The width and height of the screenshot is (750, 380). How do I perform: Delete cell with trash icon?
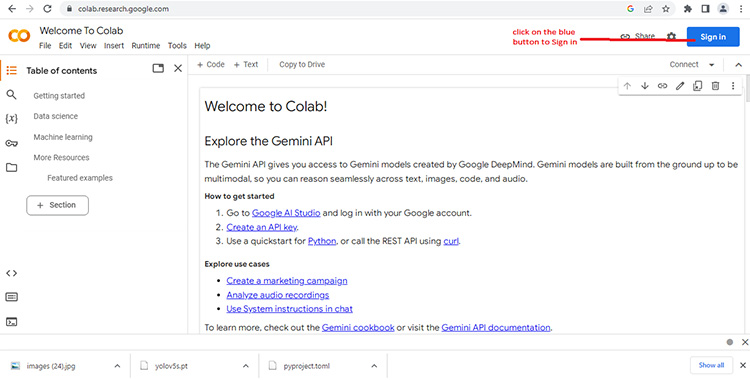coord(715,86)
